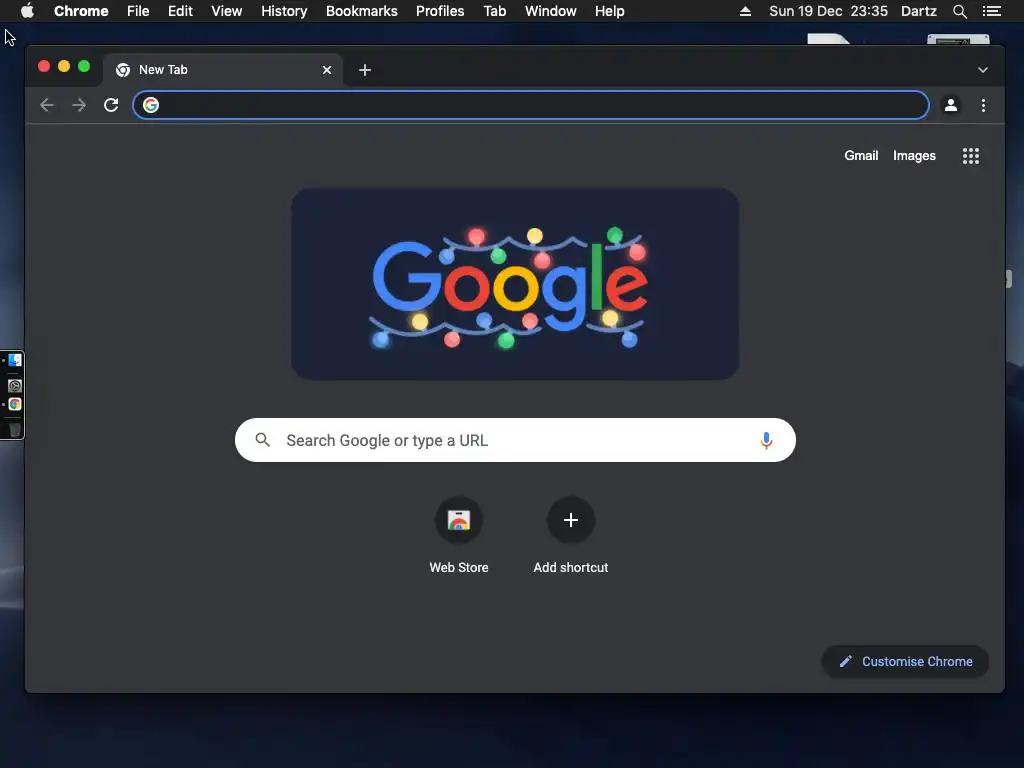This screenshot has width=1024, height=768.
Task: Open the Images link
Action: [x=914, y=155]
